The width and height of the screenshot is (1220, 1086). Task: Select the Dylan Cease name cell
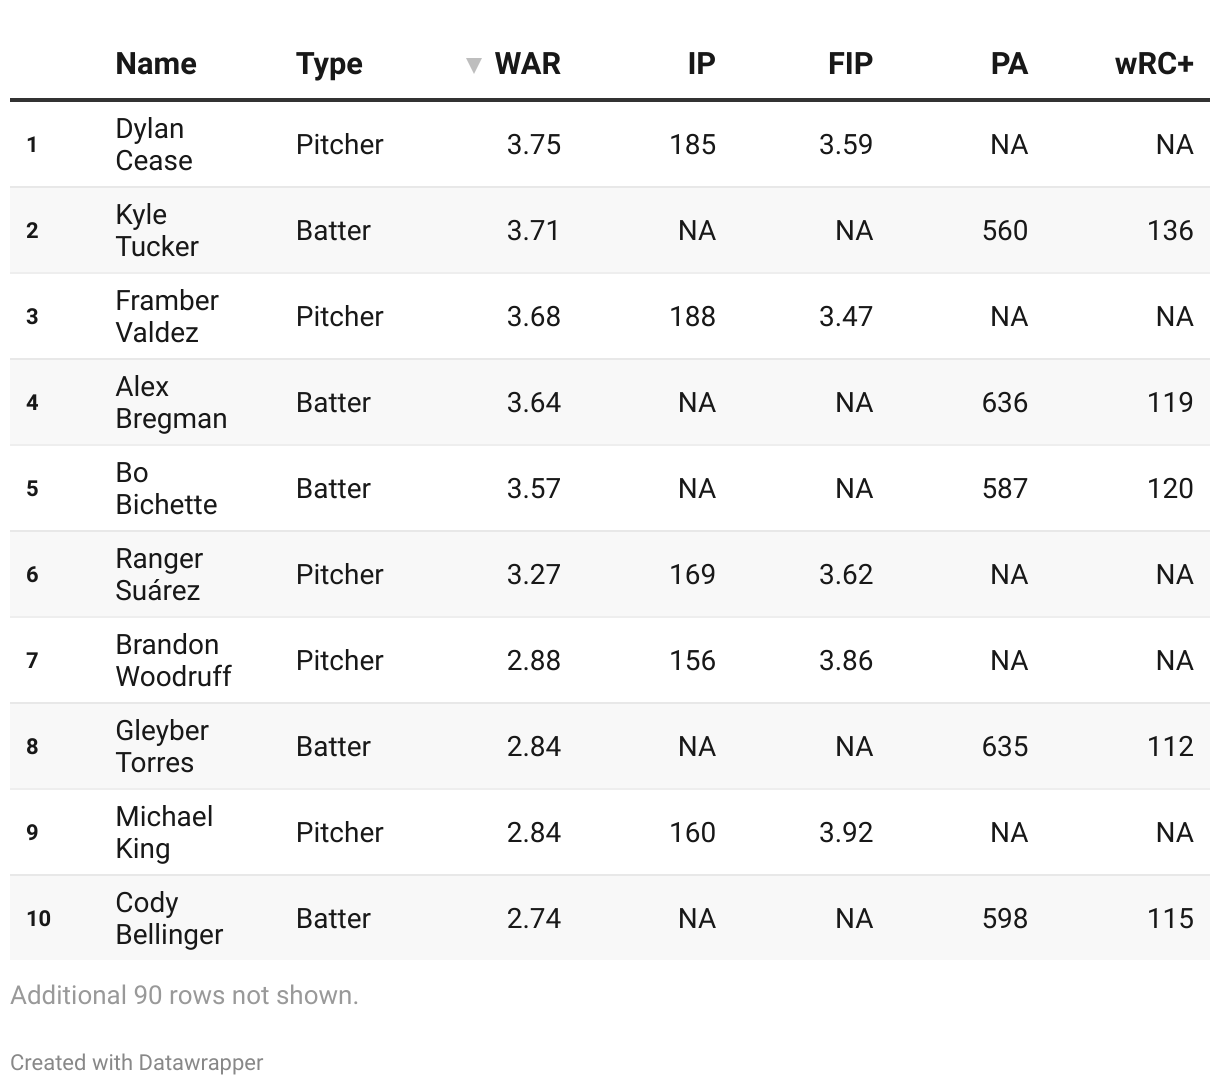point(153,144)
